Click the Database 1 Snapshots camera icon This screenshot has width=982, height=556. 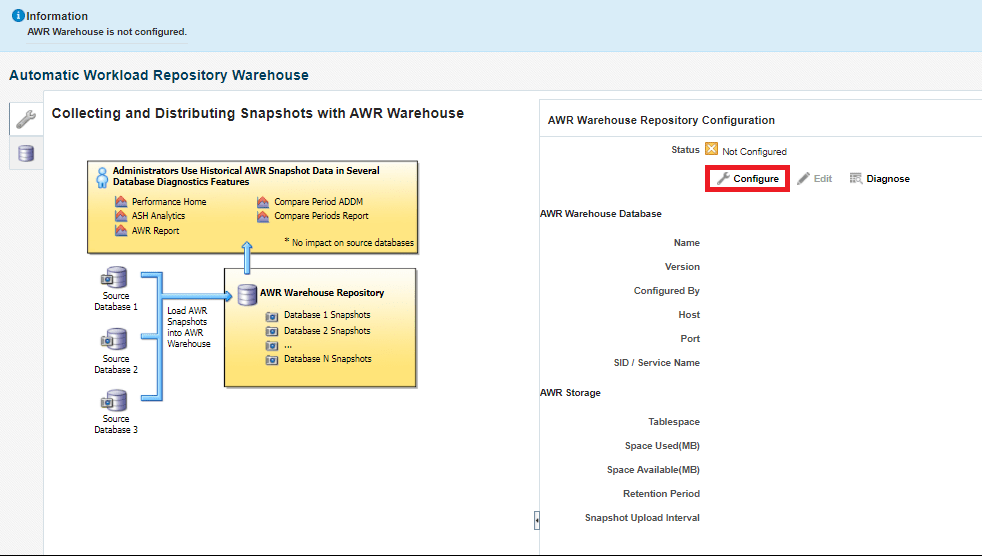click(x=272, y=315)
